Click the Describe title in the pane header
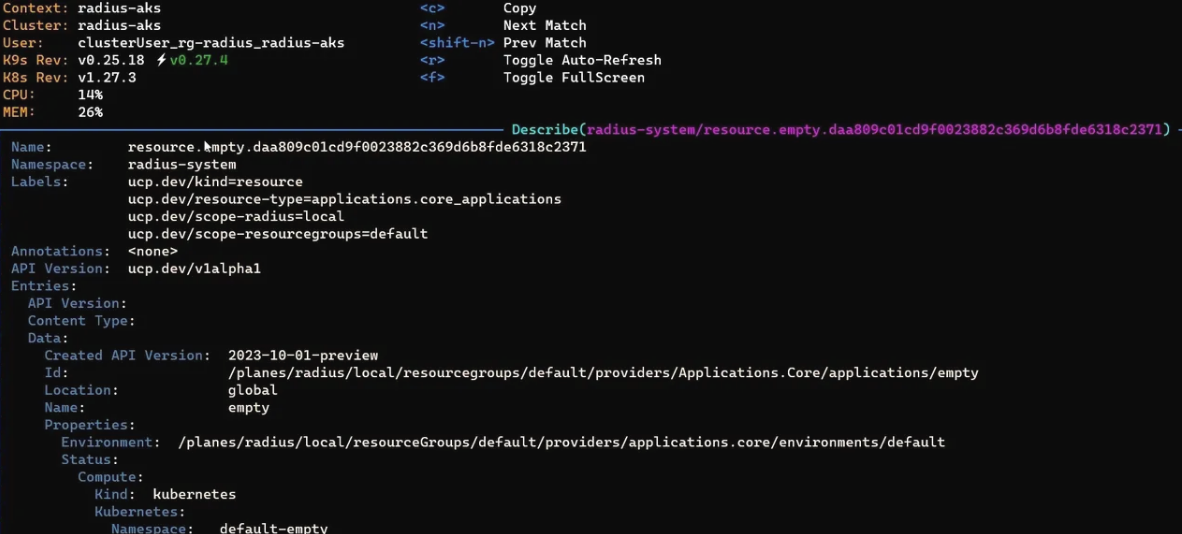This screenshot has width=1182, height=534. point(547,130)
